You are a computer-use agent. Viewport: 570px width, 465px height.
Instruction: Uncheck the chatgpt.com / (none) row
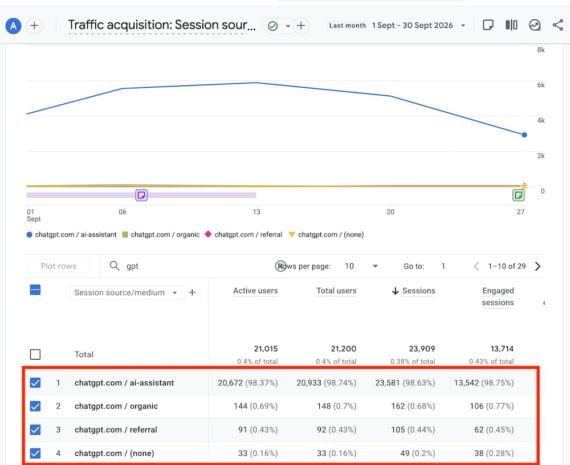(x=35, y=453)
